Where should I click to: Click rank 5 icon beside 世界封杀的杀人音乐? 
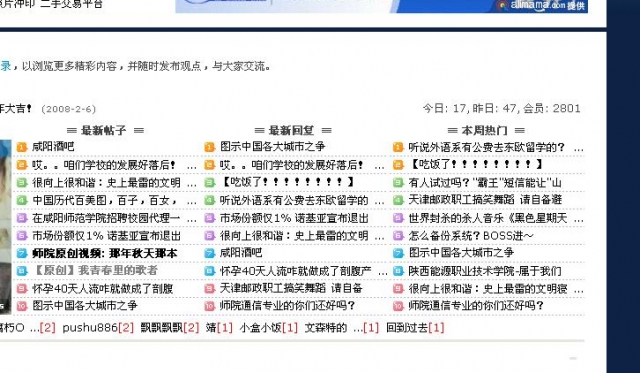coord(398,218)
